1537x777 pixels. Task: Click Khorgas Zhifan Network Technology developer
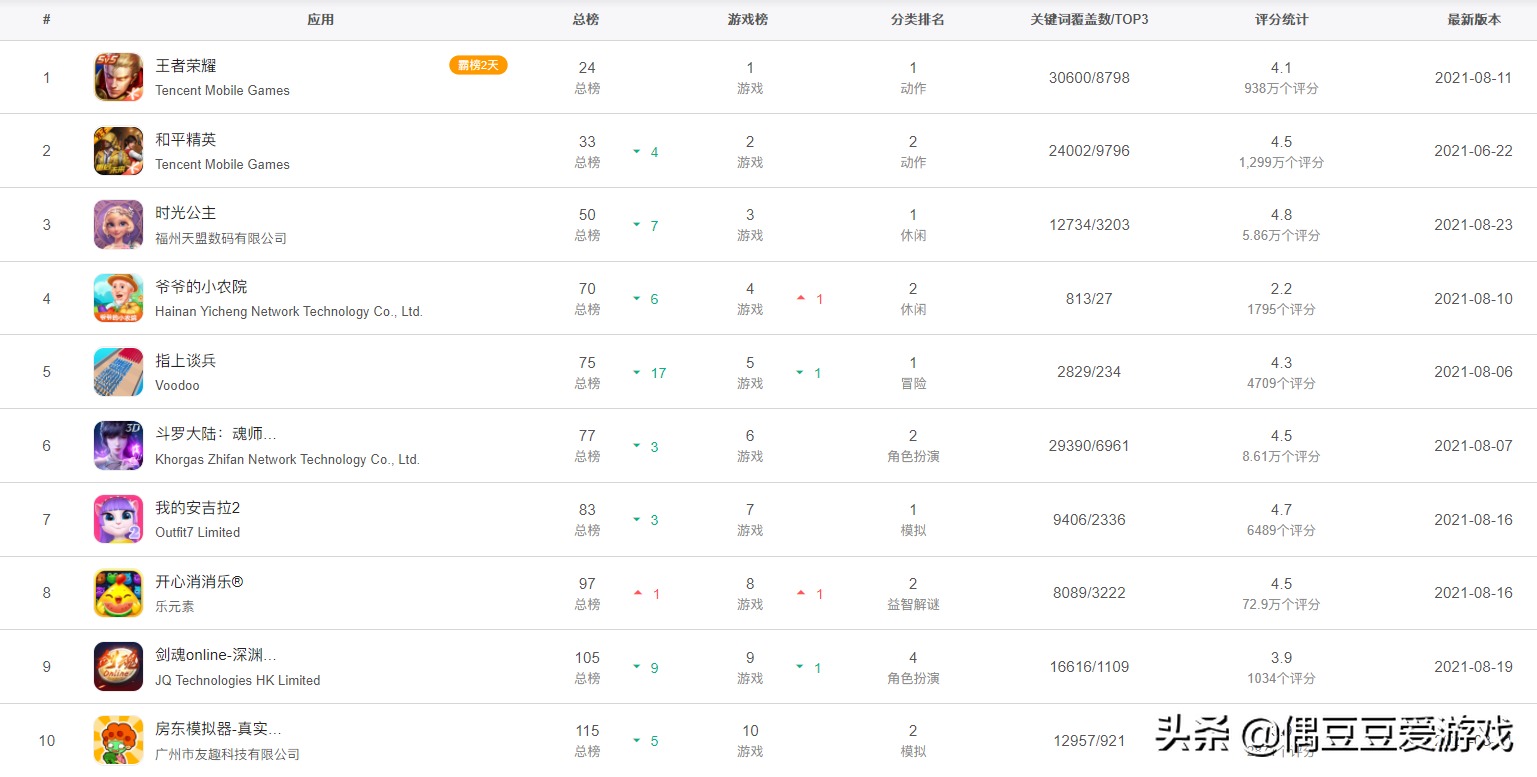click(287, 460)
